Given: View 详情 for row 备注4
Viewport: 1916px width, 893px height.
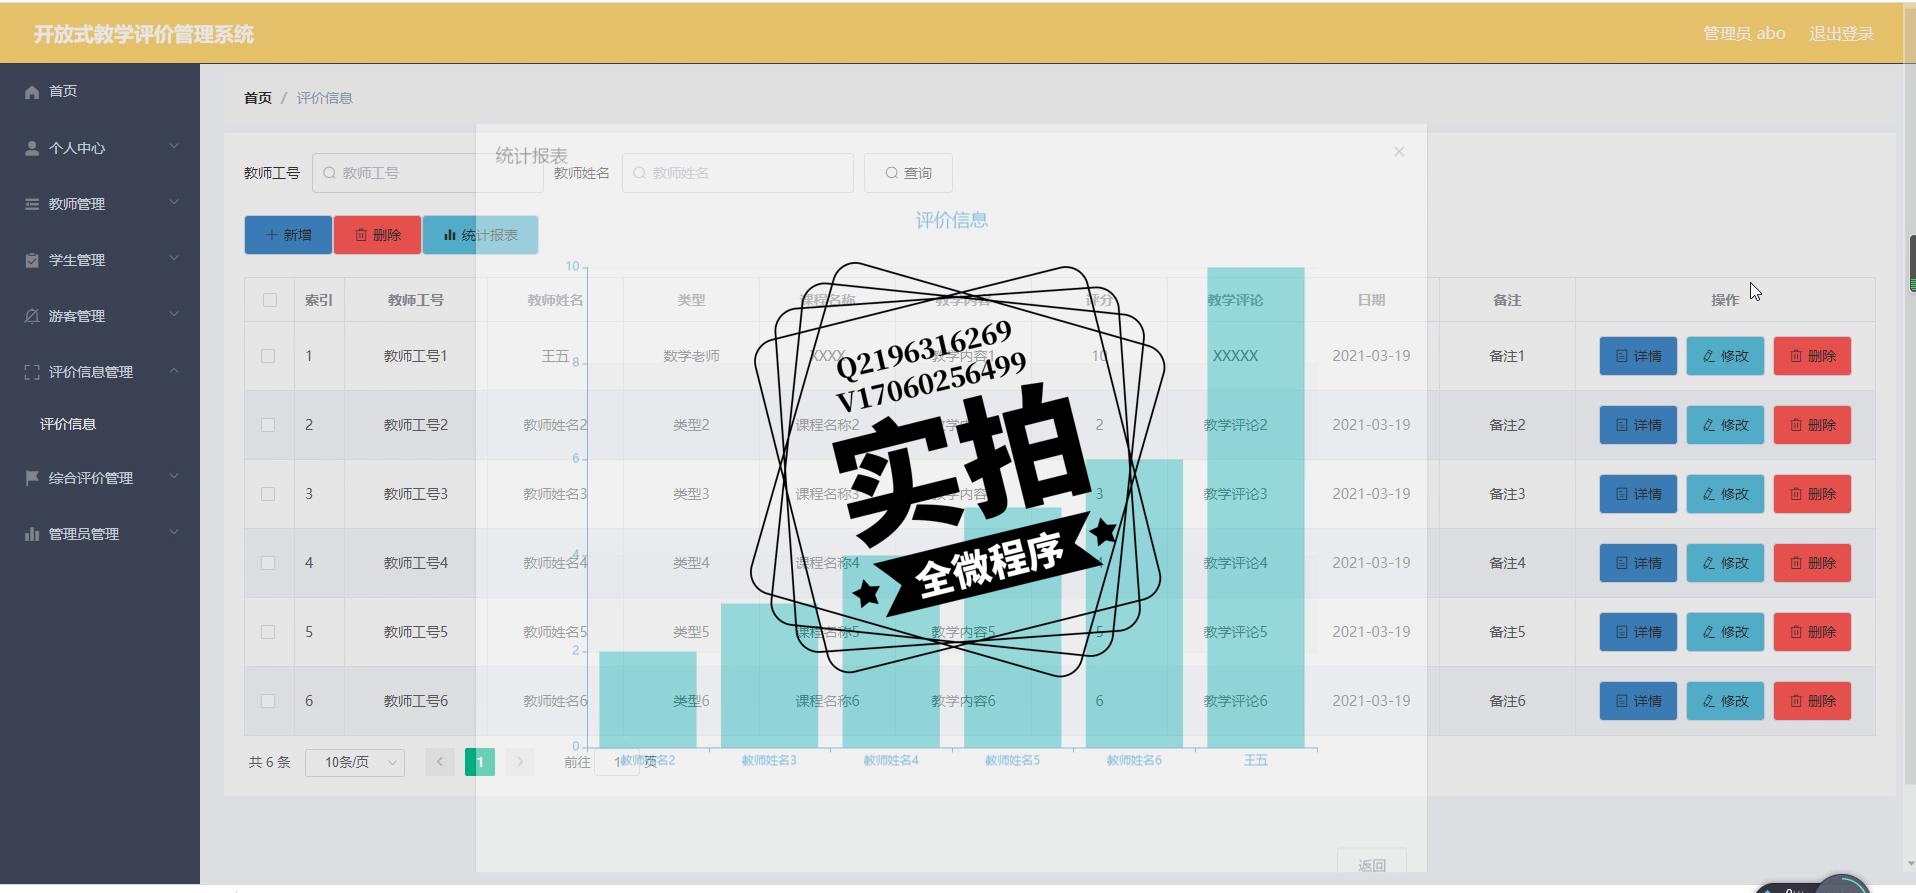Looking at the screenshot, I should (x=1638, y=563).
